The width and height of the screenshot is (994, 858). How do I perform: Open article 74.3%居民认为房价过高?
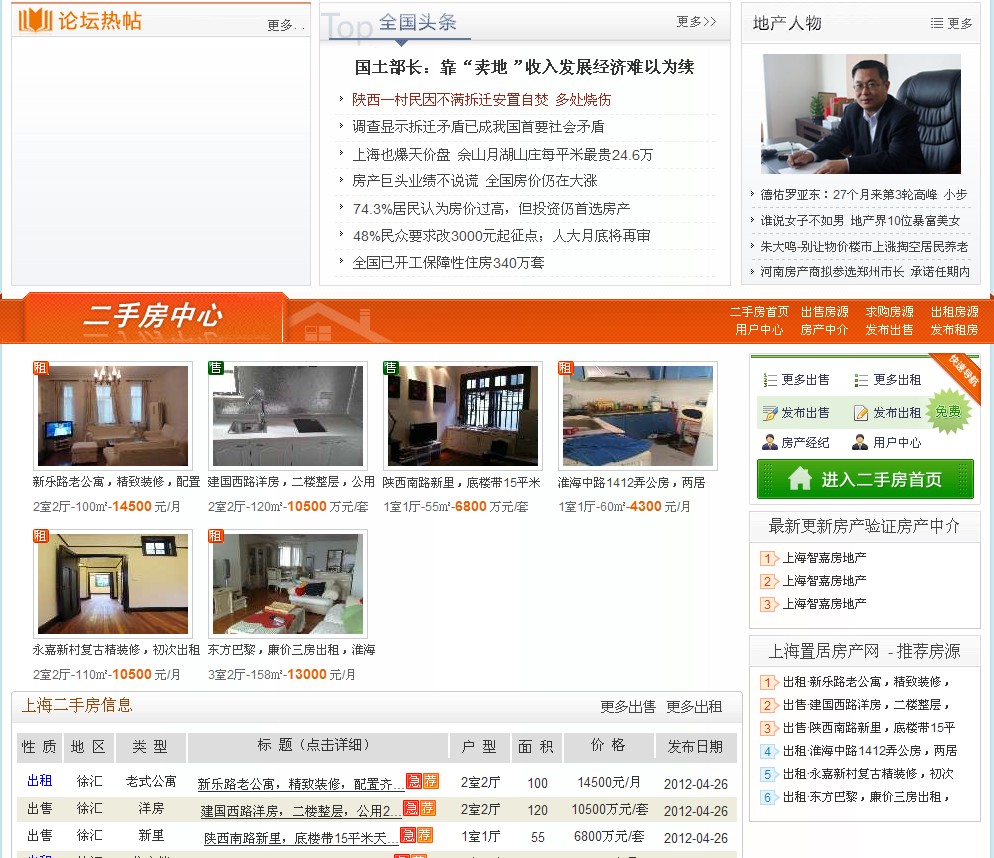coord(491,209)
